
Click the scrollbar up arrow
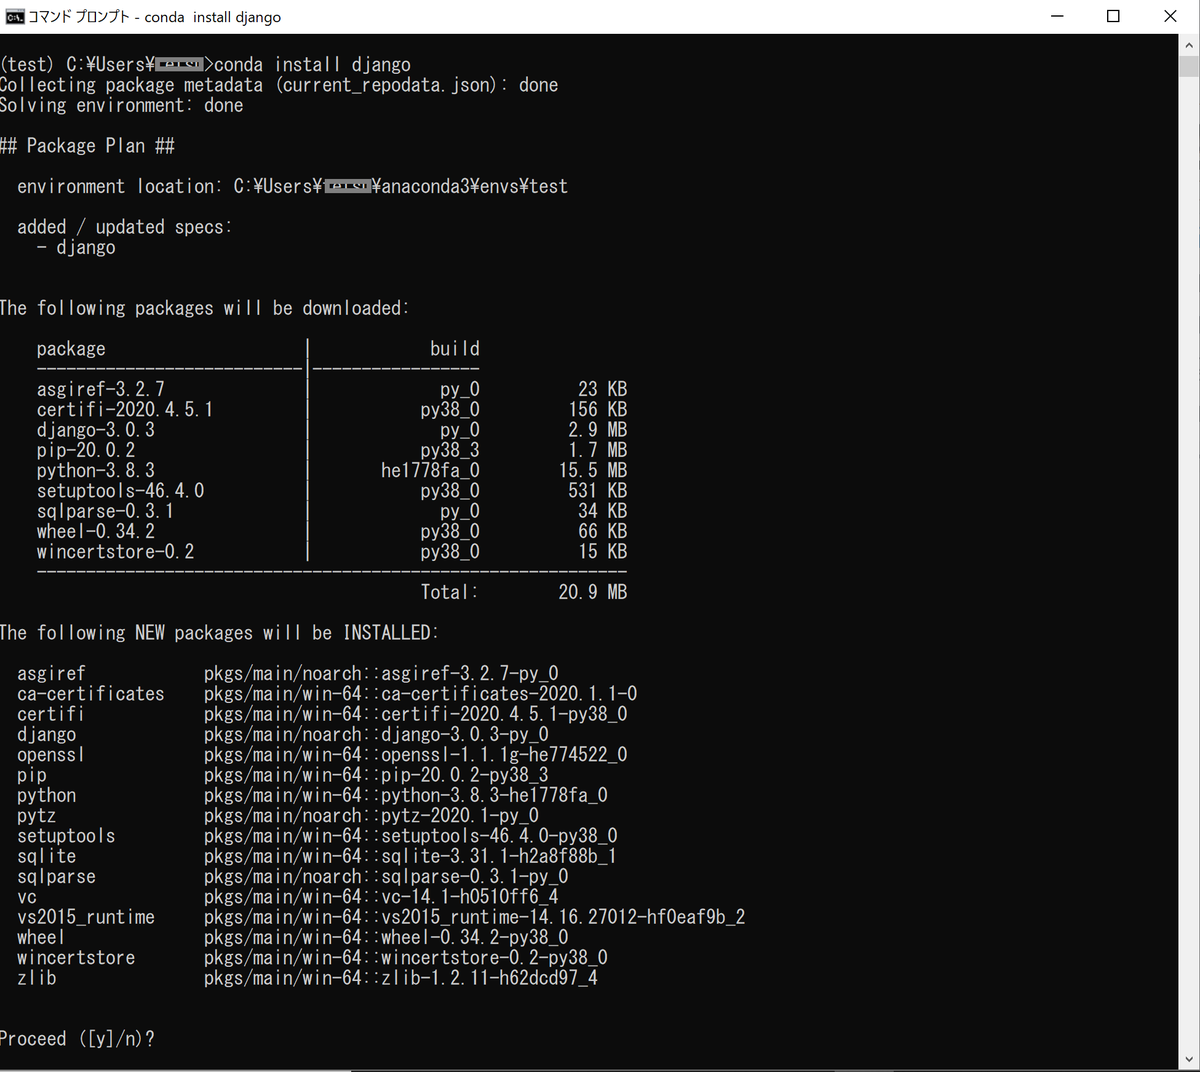point(1189,45)
